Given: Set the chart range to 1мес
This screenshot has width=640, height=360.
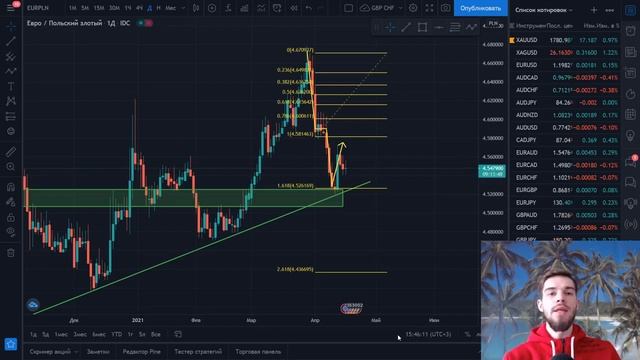Looking at the screenshot, I should (x=61, y=334).
